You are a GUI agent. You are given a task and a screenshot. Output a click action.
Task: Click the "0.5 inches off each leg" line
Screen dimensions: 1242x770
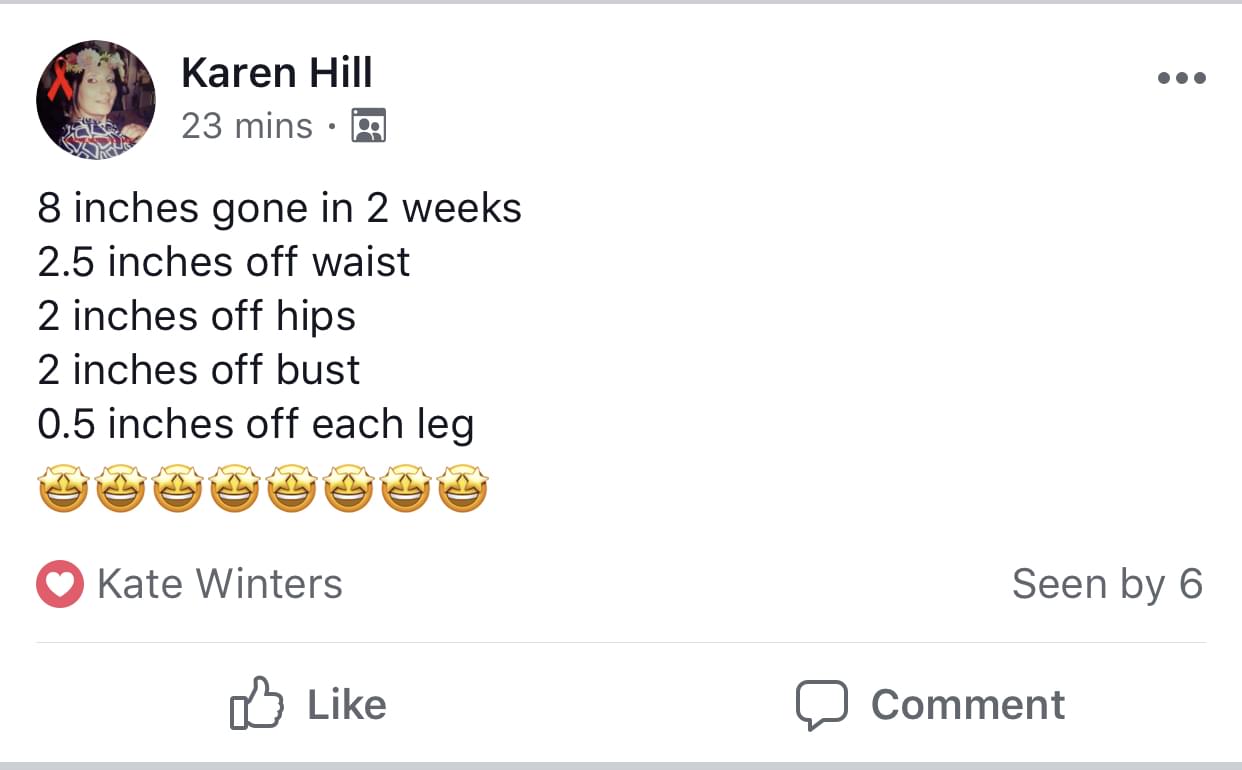(x=256, y=424)
